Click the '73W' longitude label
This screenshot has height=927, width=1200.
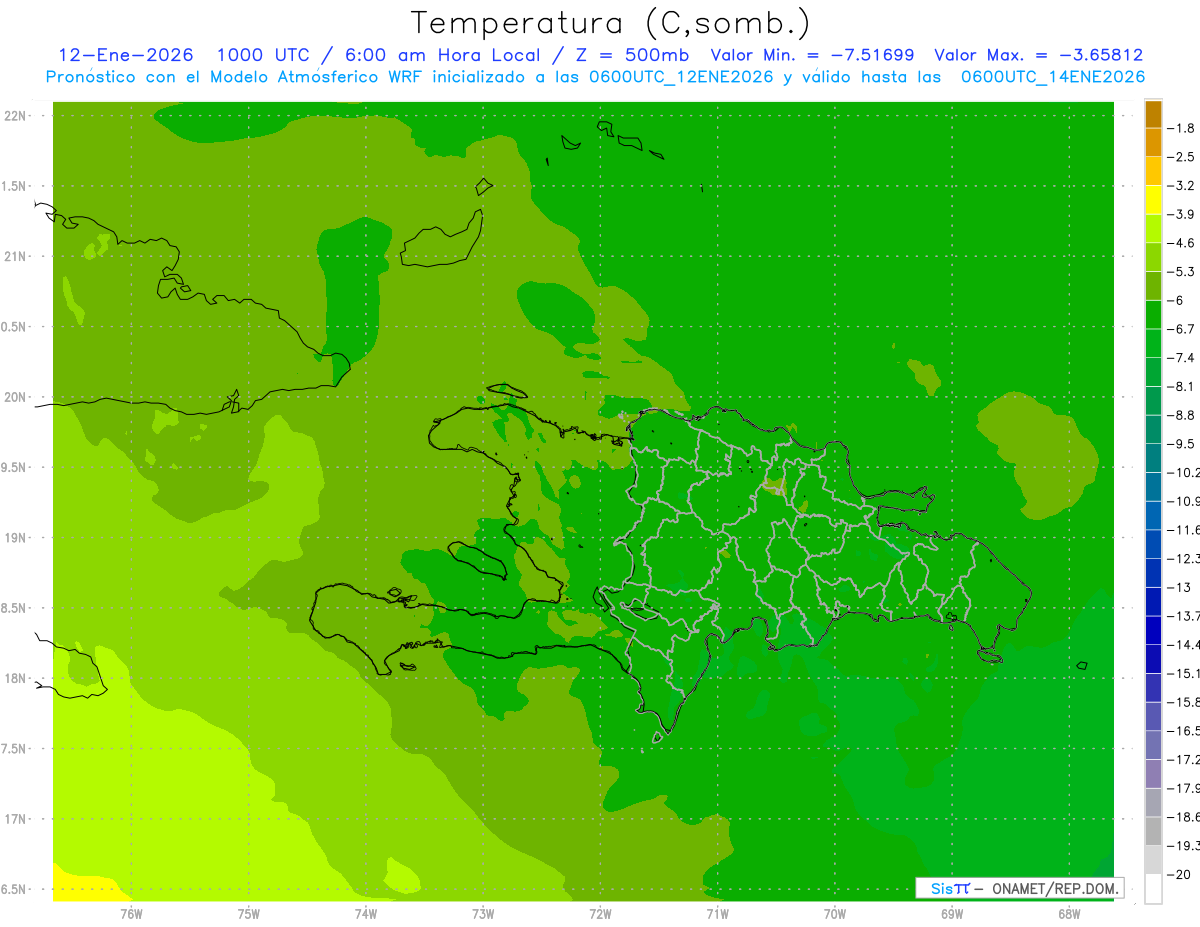(483, 914)
